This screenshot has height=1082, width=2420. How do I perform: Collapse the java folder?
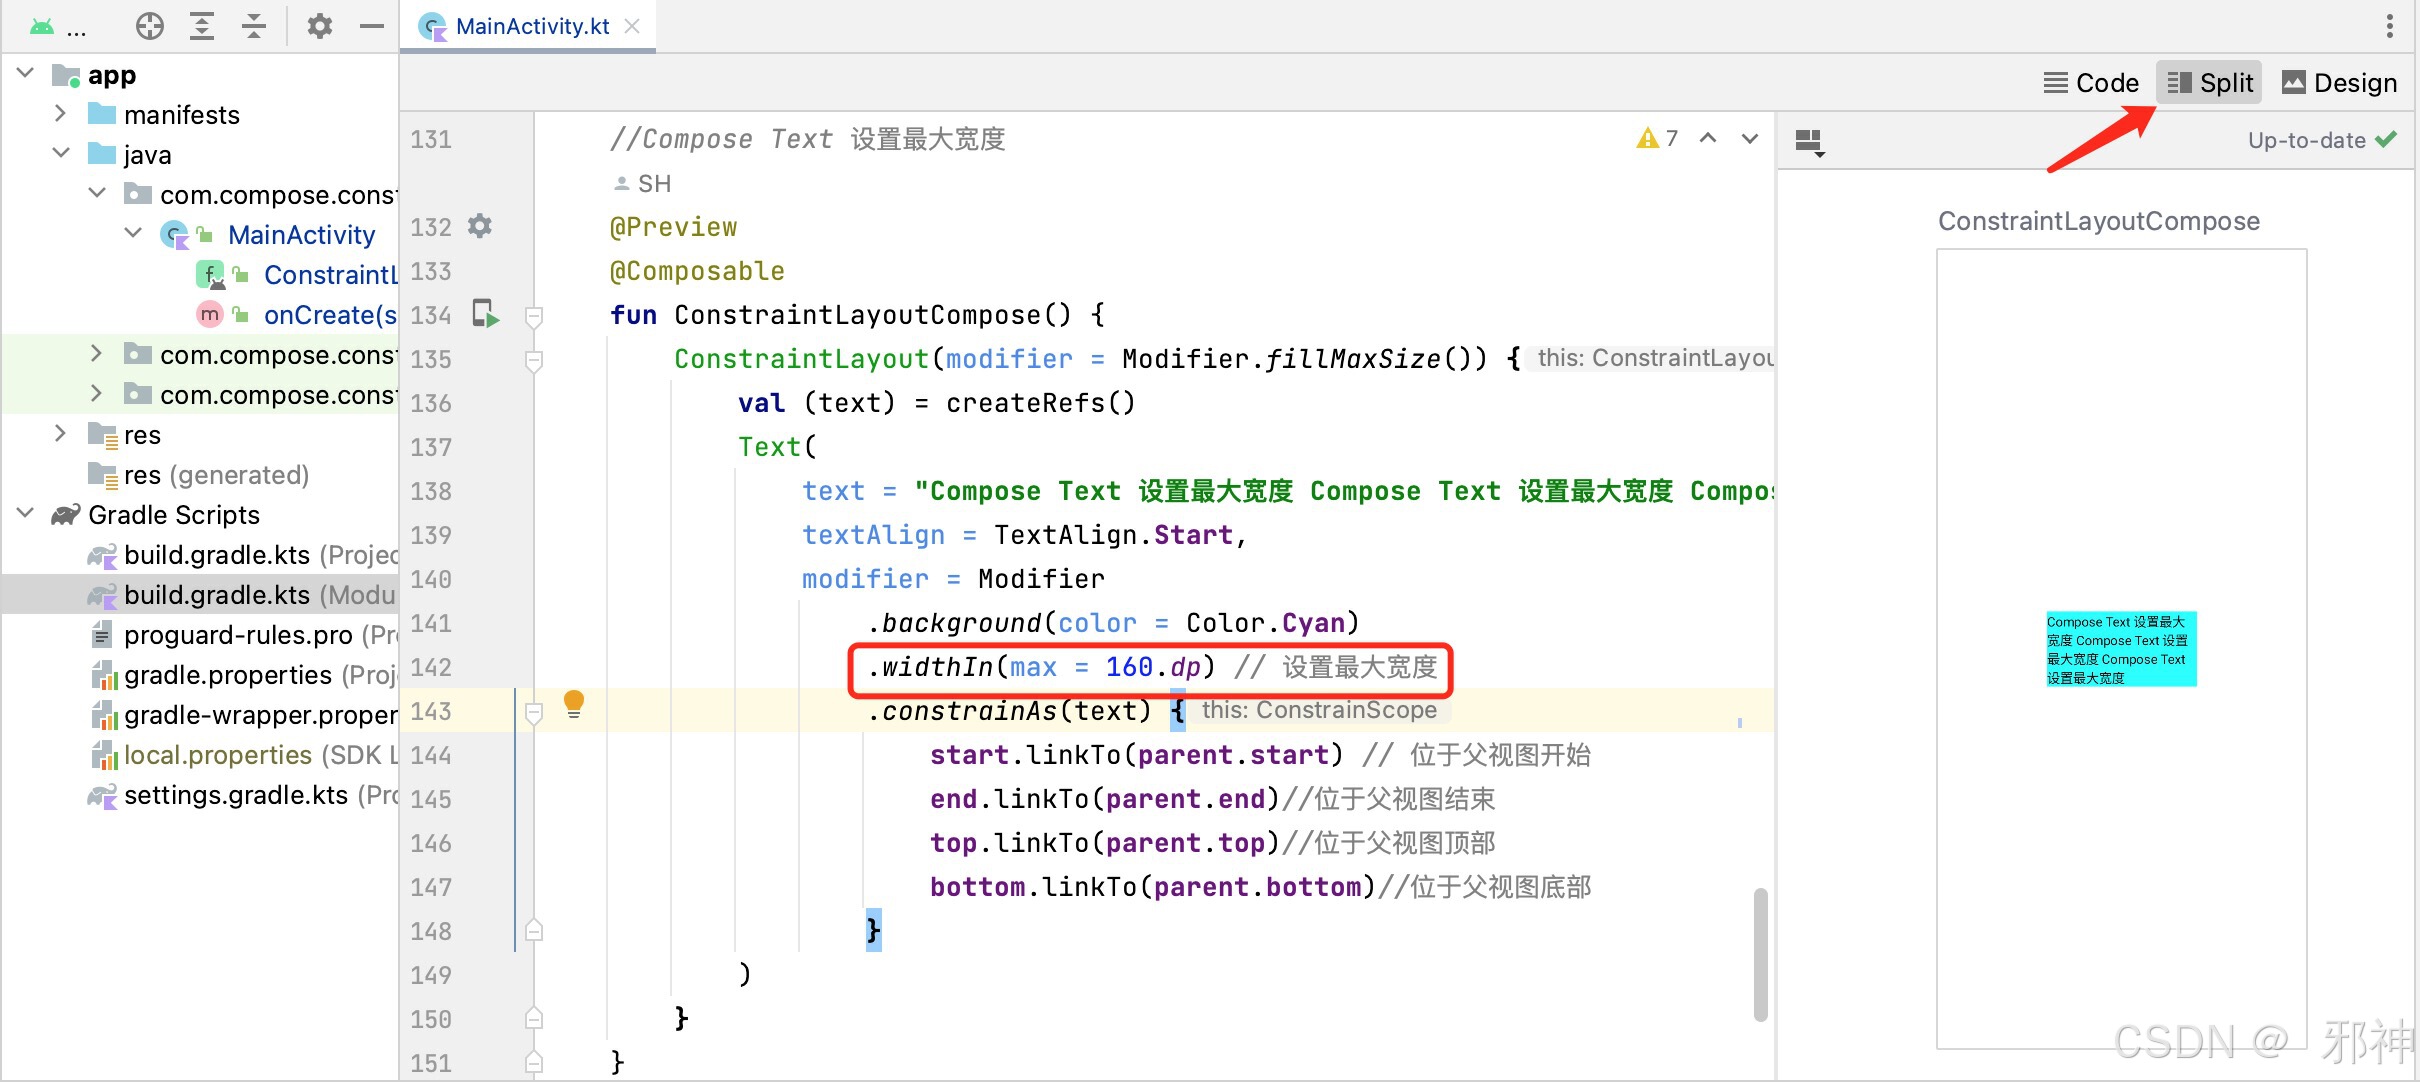tap(60, 154)
